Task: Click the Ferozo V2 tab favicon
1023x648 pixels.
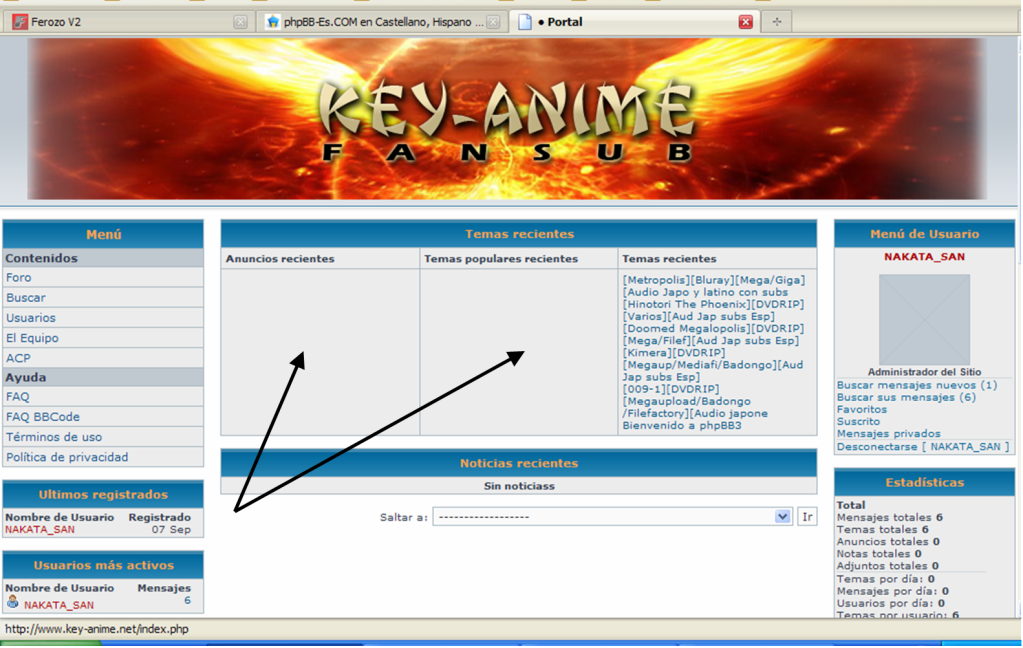Action: [20, 22]
